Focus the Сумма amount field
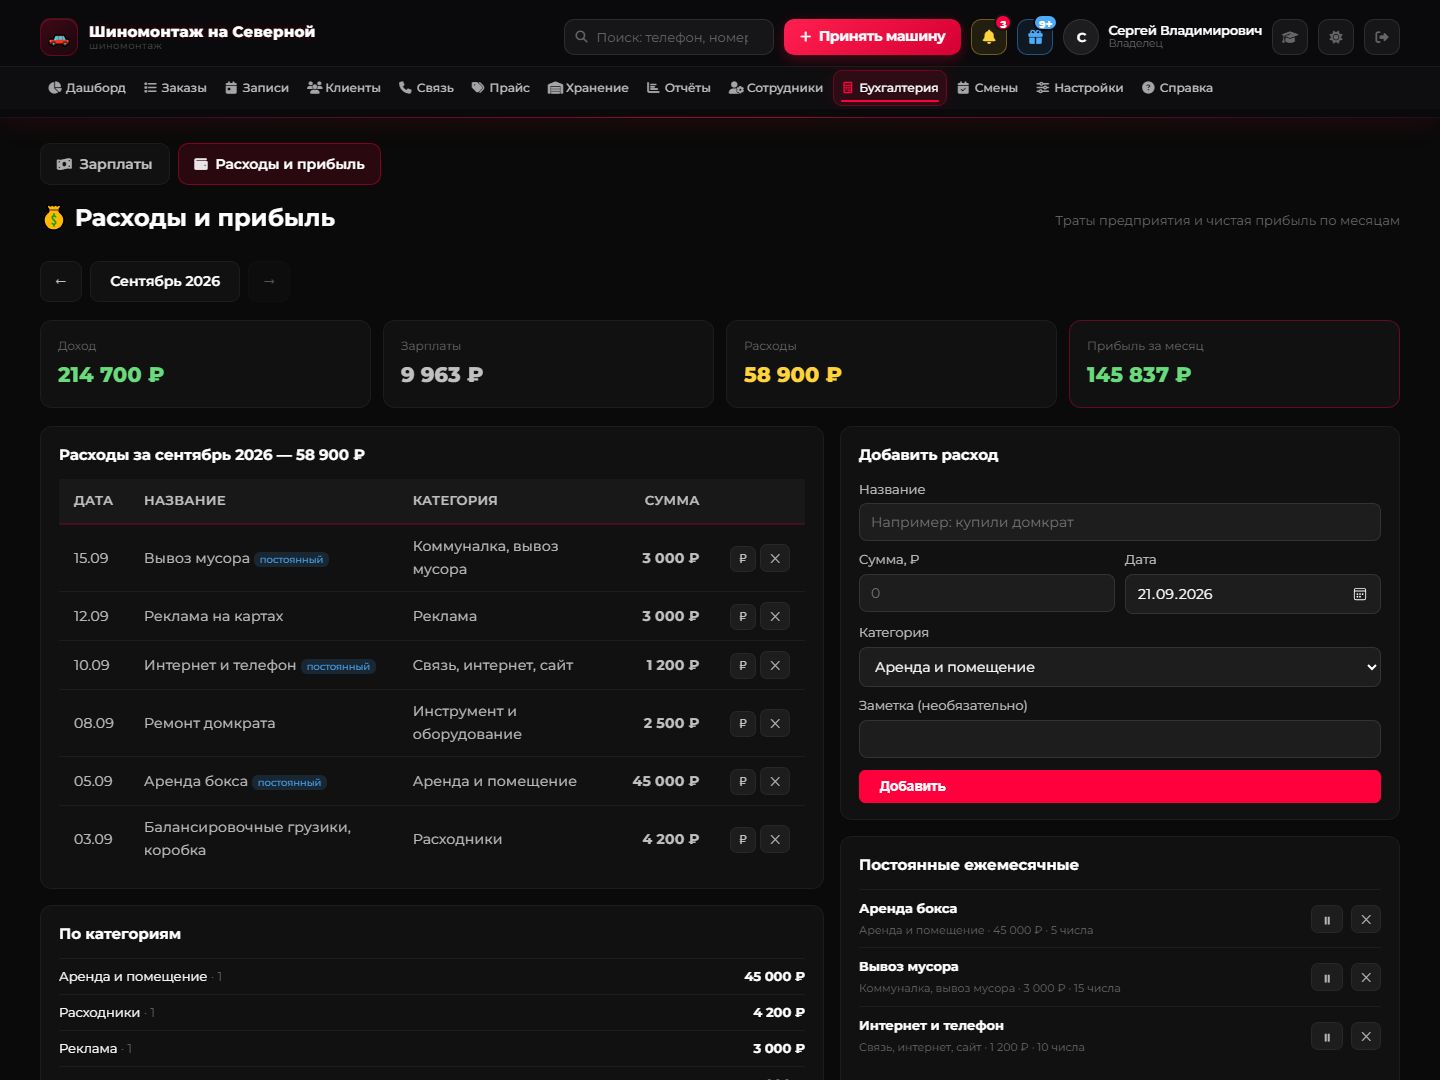 987,593
